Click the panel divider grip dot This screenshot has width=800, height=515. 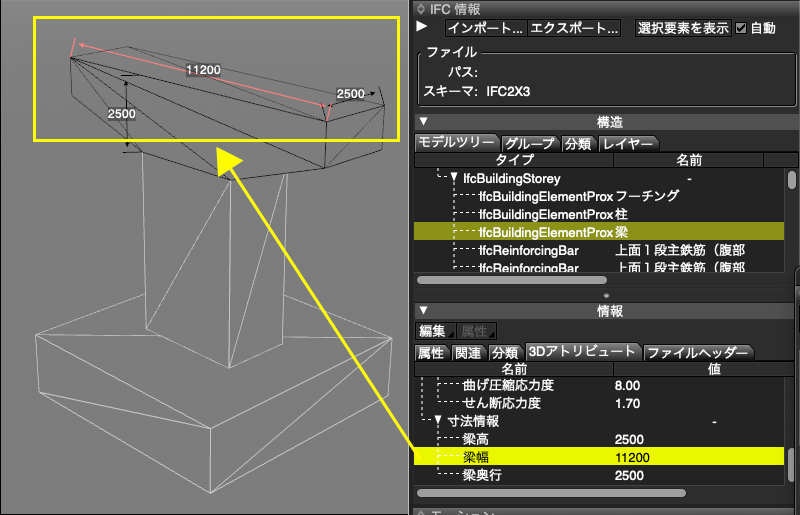[x=605, y=296]
